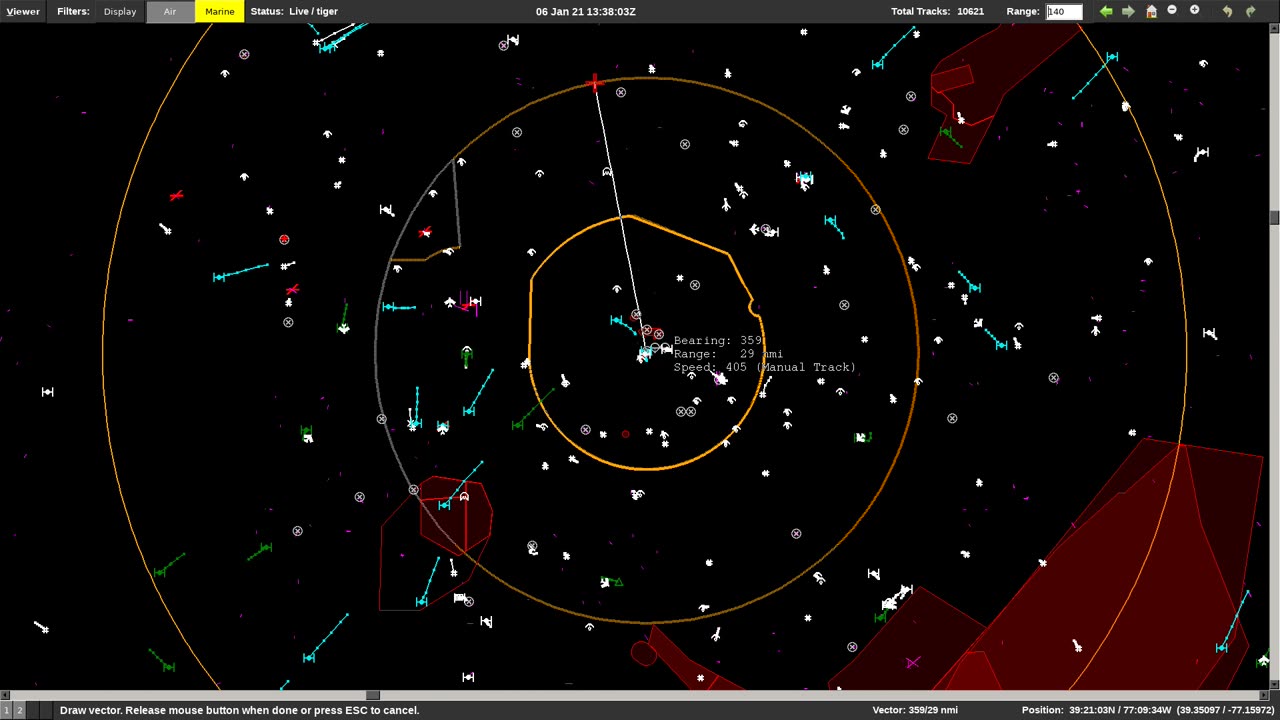Screen dimensions: 1280x720
Task: Click the vertical scrollbar thumb
Action: click(x=1275, y=218)
